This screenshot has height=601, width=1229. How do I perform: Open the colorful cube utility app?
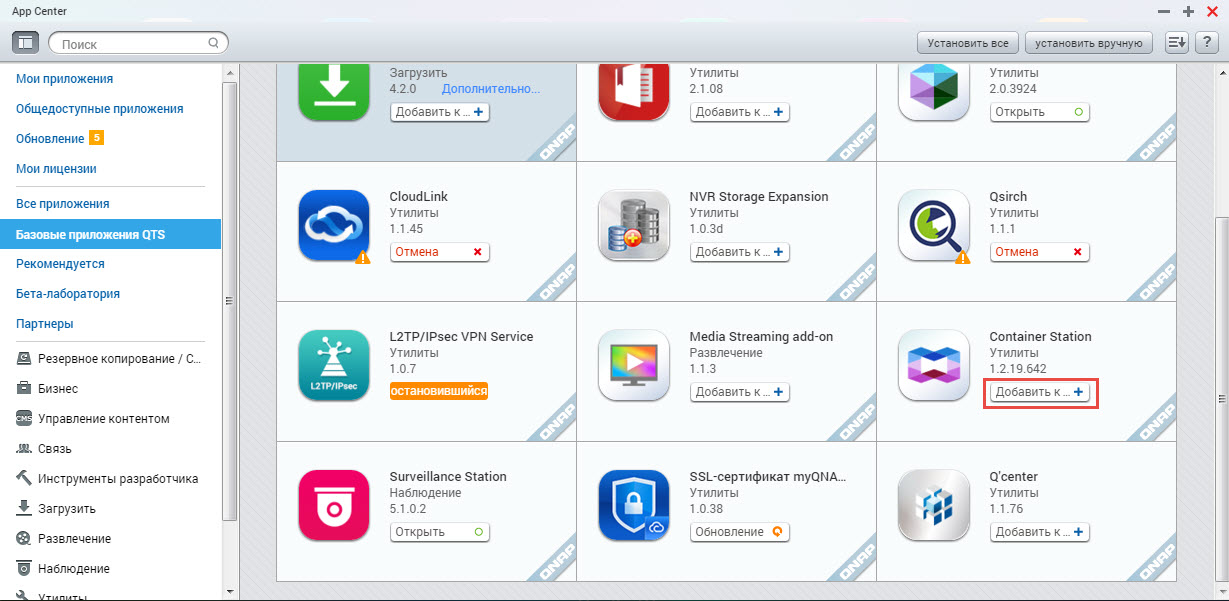(1040, 112)
